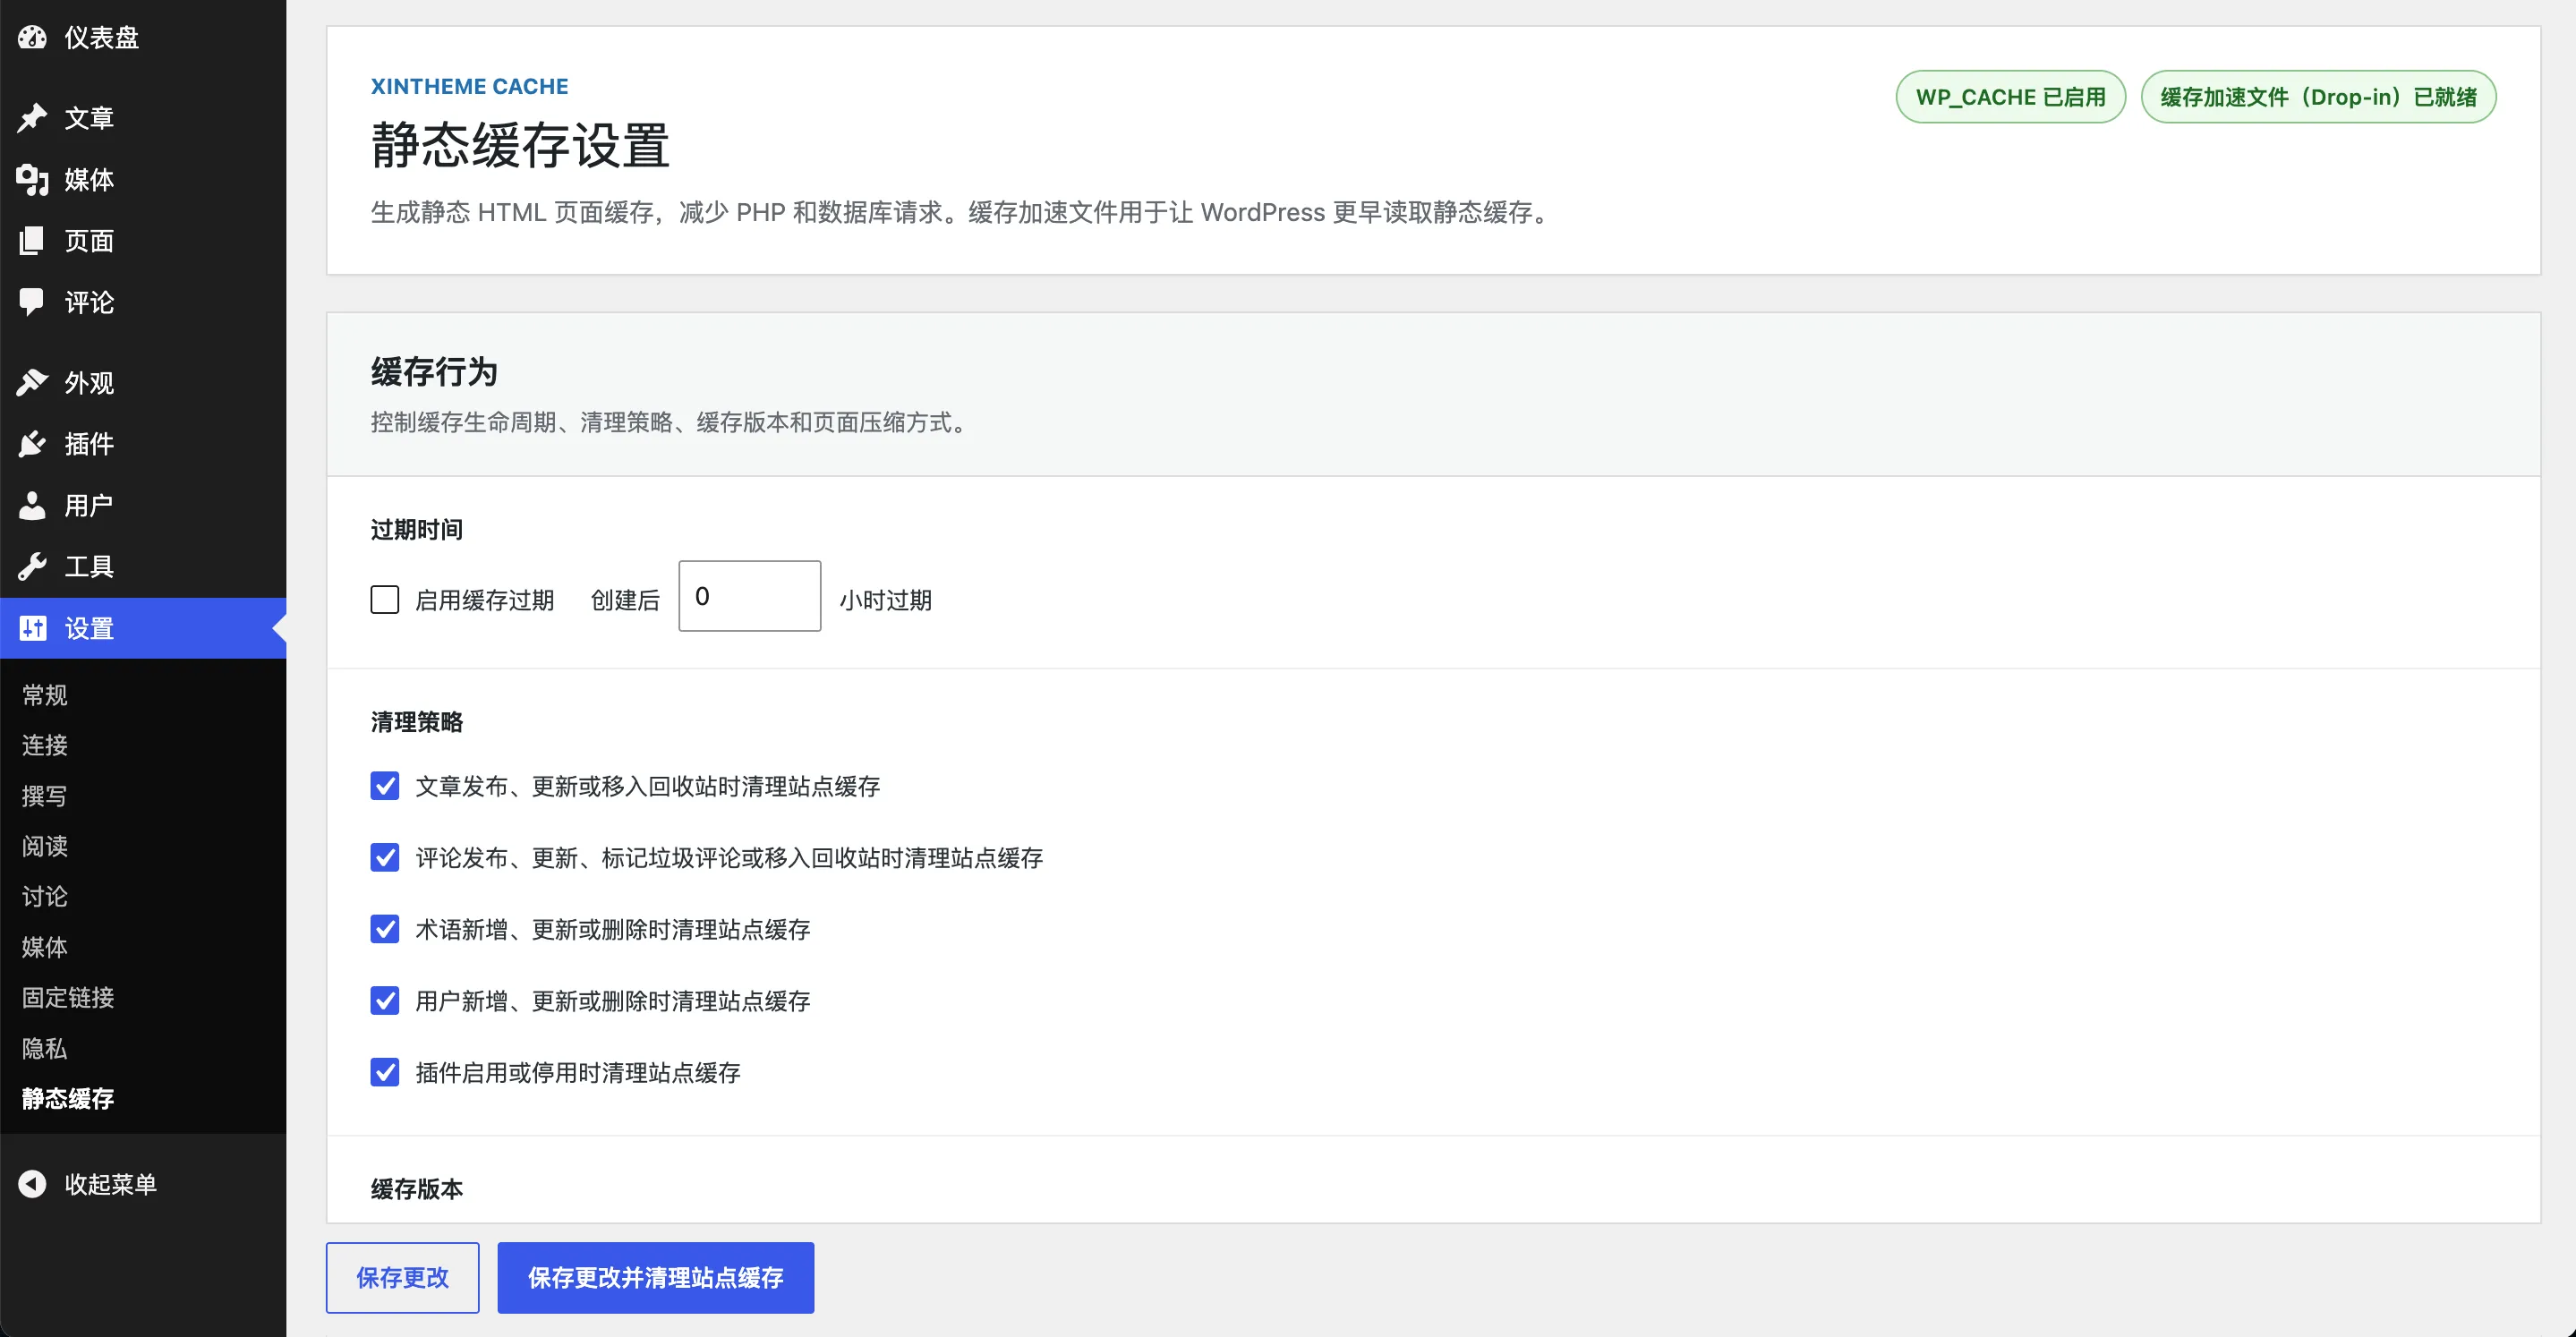Toggle 用户新增、更新或删除时清理站点缓存 checkbox
The width and height of the screenshot is (2576, 1337).
click(385, 1001)
